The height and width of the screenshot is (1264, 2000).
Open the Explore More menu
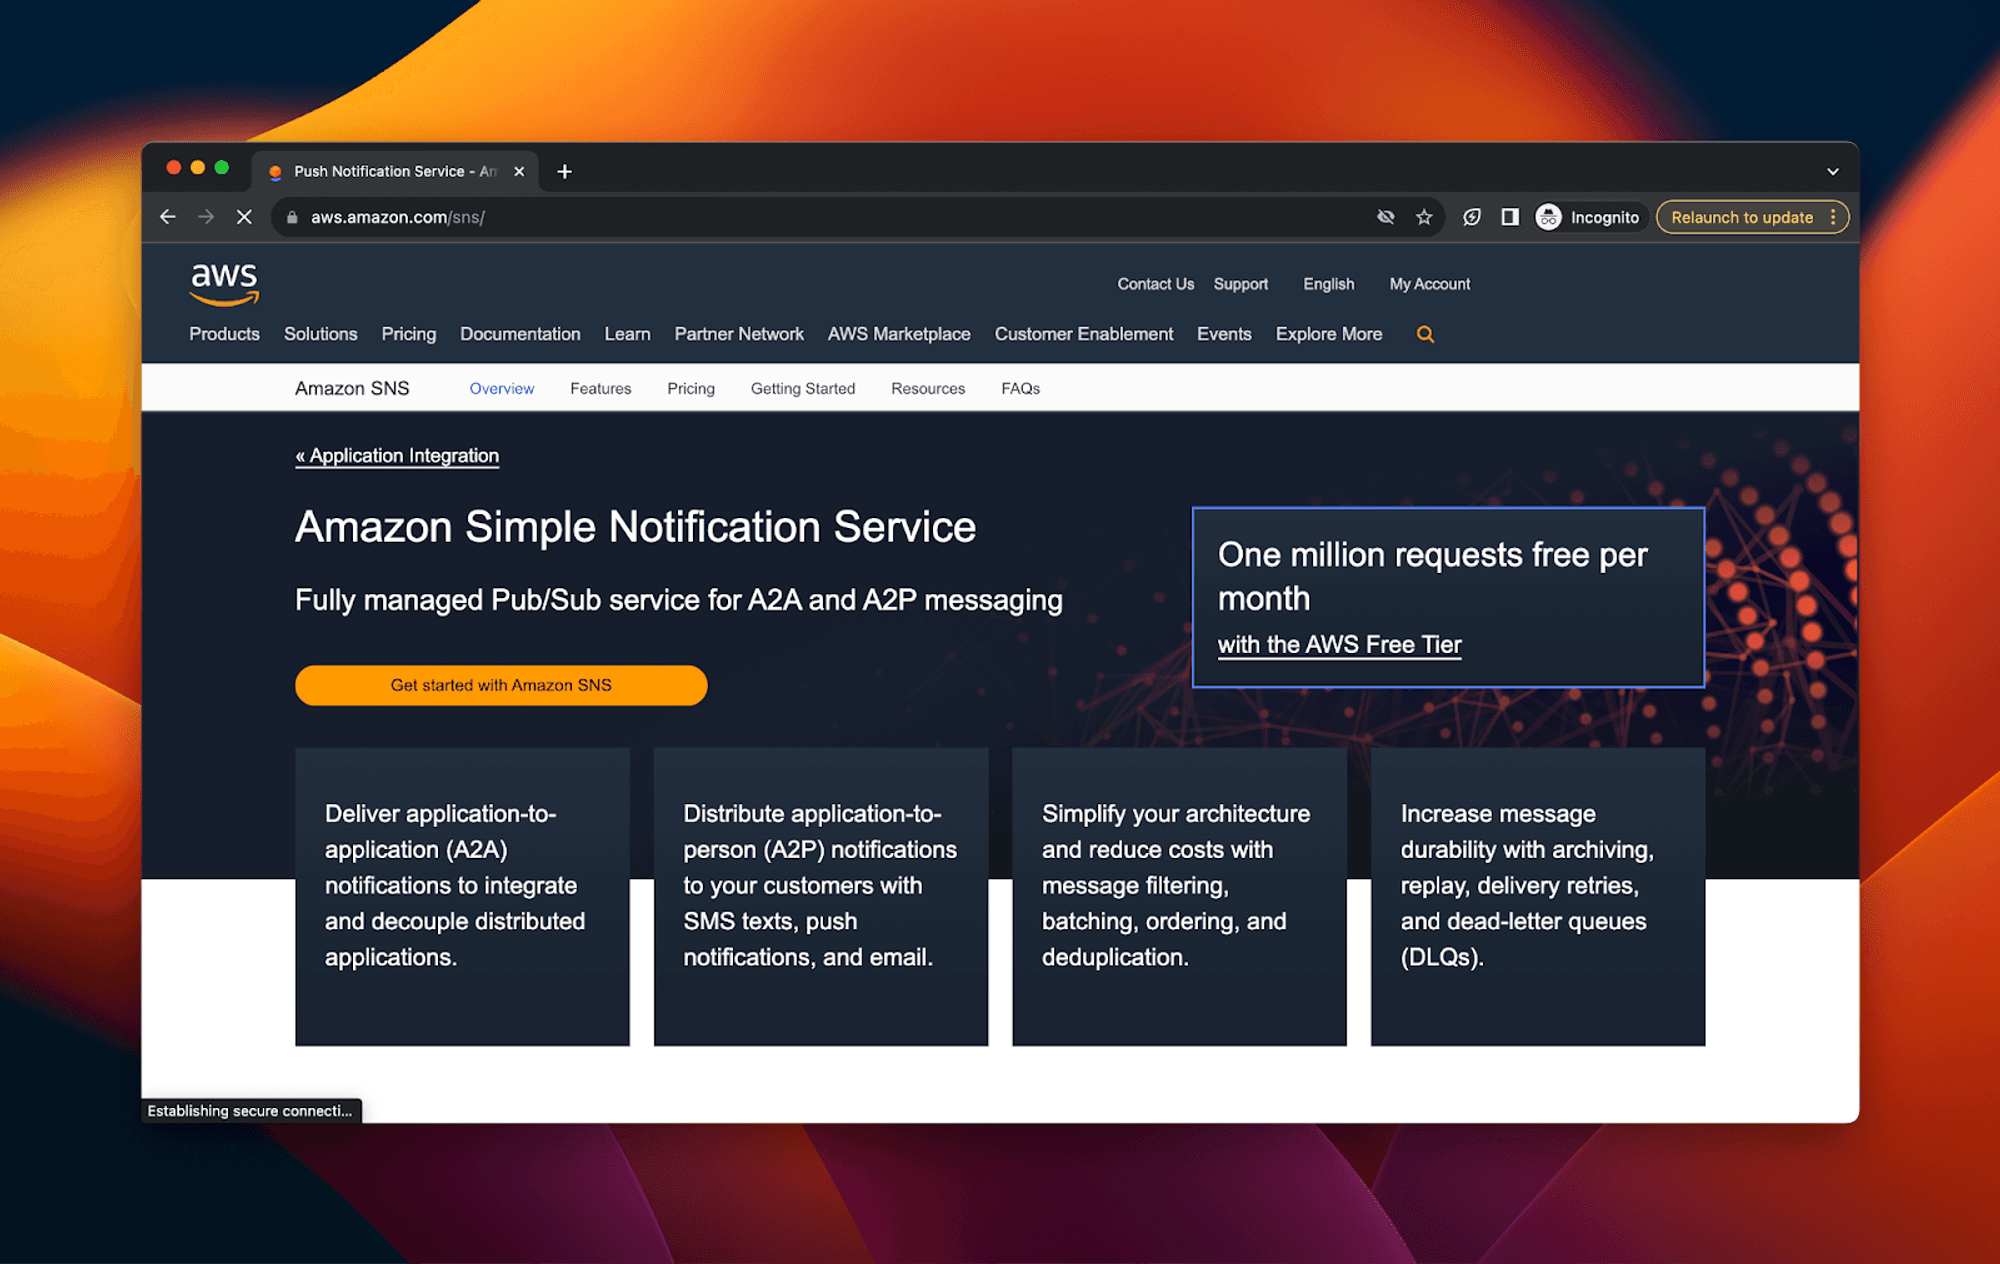[1329, 334]
